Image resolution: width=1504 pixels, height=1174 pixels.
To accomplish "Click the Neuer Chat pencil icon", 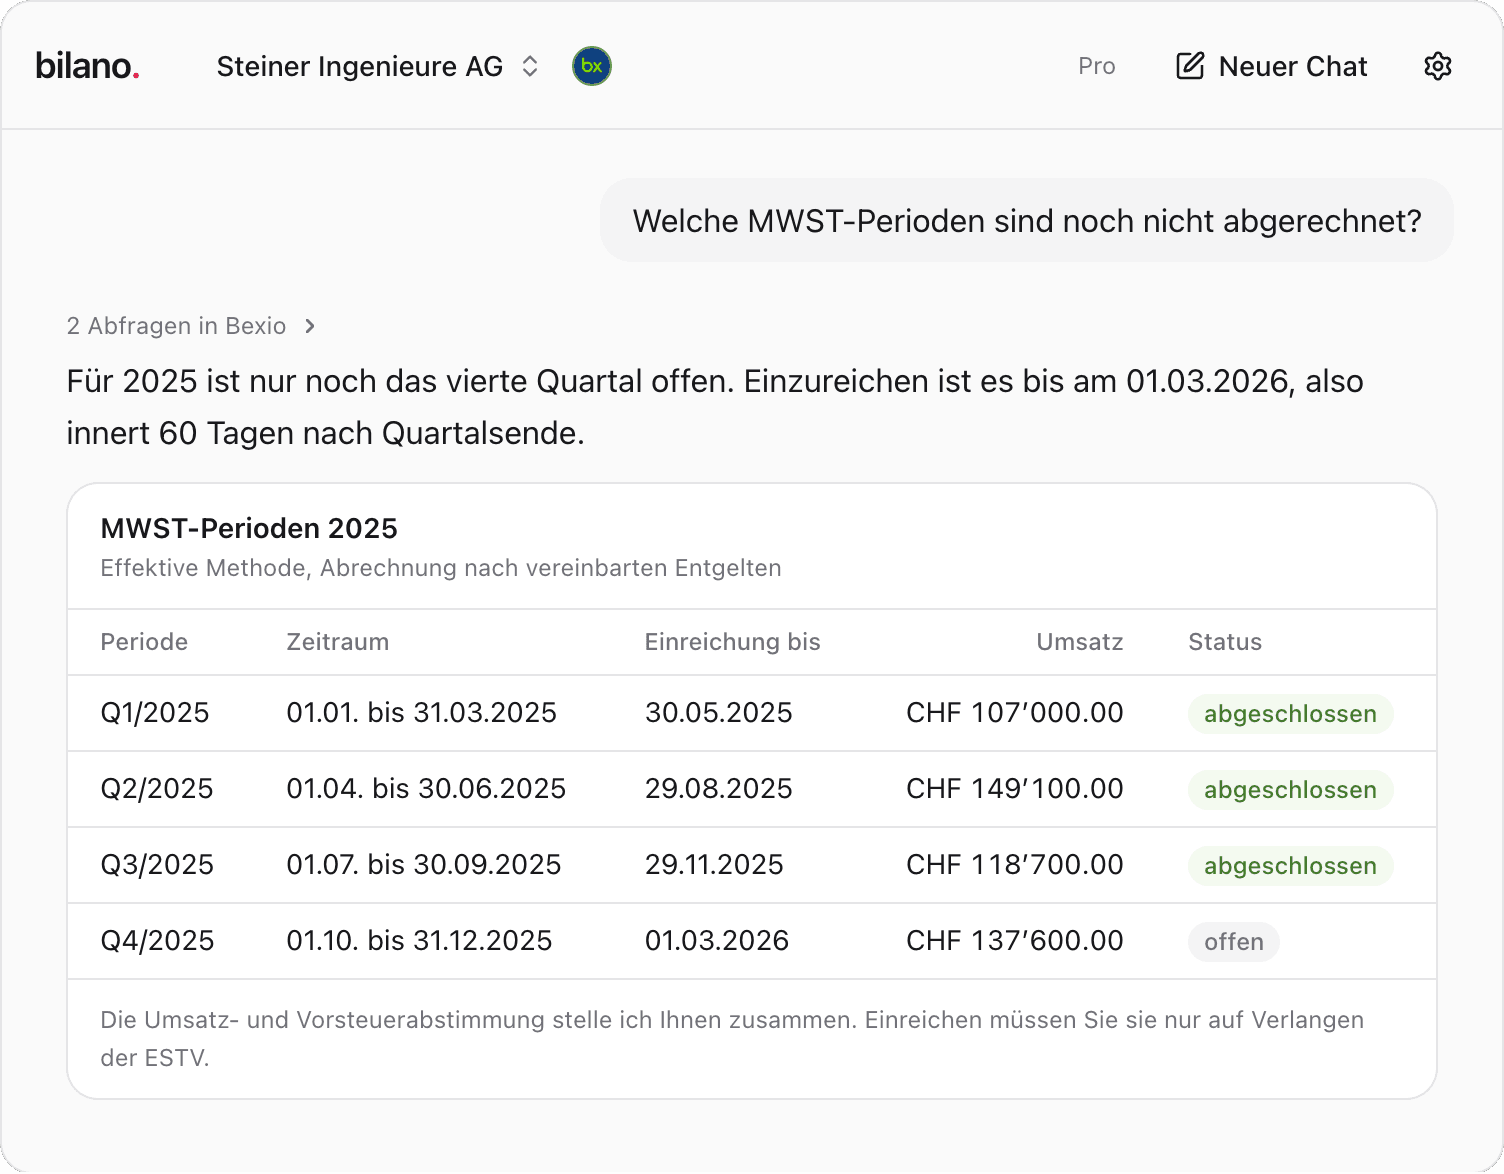I will tap(1190, 66).
